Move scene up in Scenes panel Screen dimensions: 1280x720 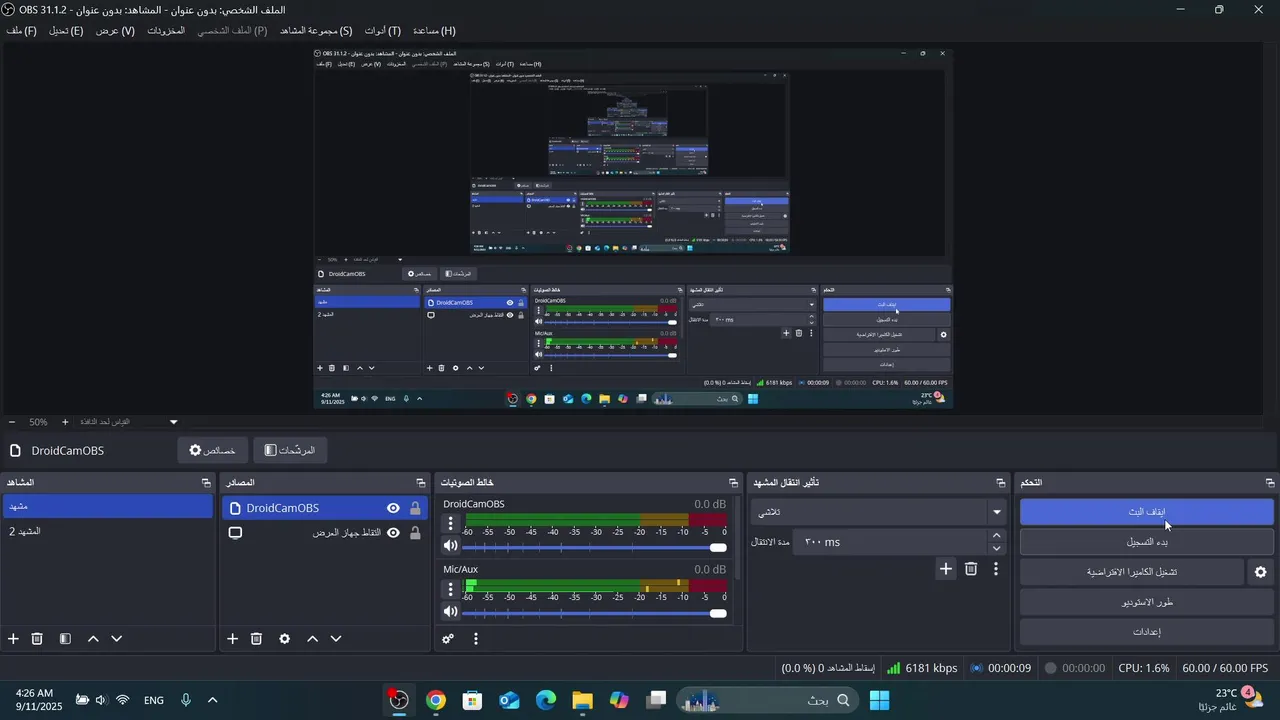click(x=93, y=639)
